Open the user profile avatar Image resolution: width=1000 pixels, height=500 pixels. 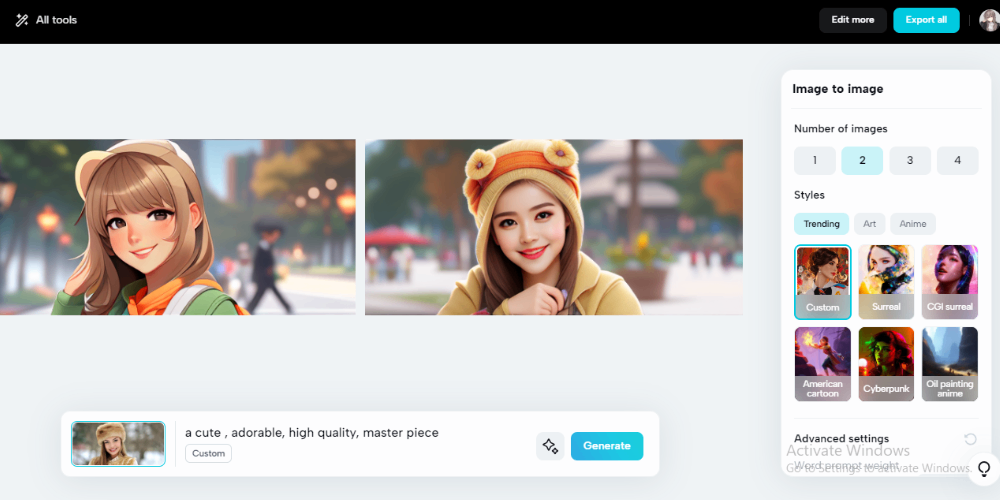pyautogui.click(x=989, y=20)
